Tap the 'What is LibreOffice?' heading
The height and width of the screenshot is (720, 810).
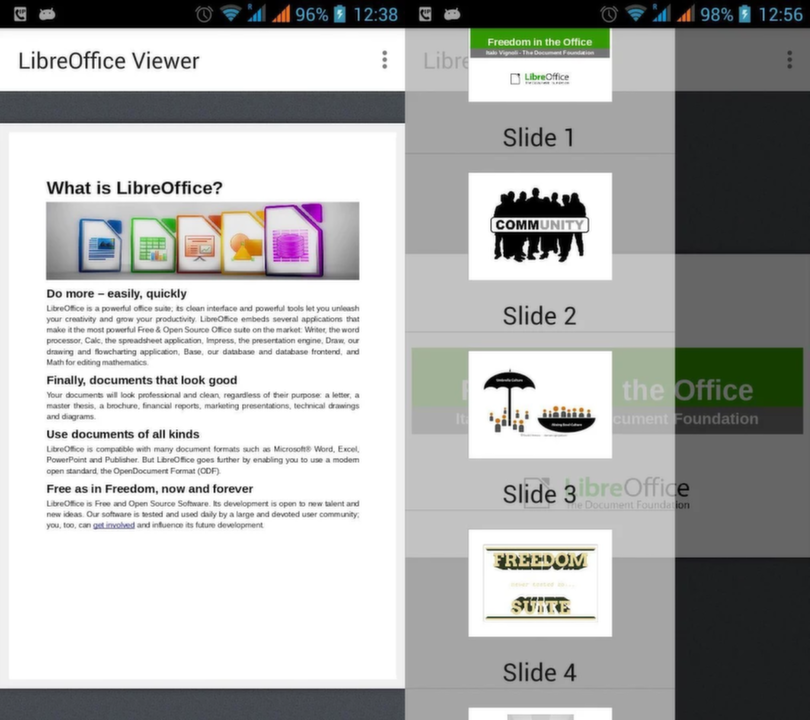click(134, 188)
